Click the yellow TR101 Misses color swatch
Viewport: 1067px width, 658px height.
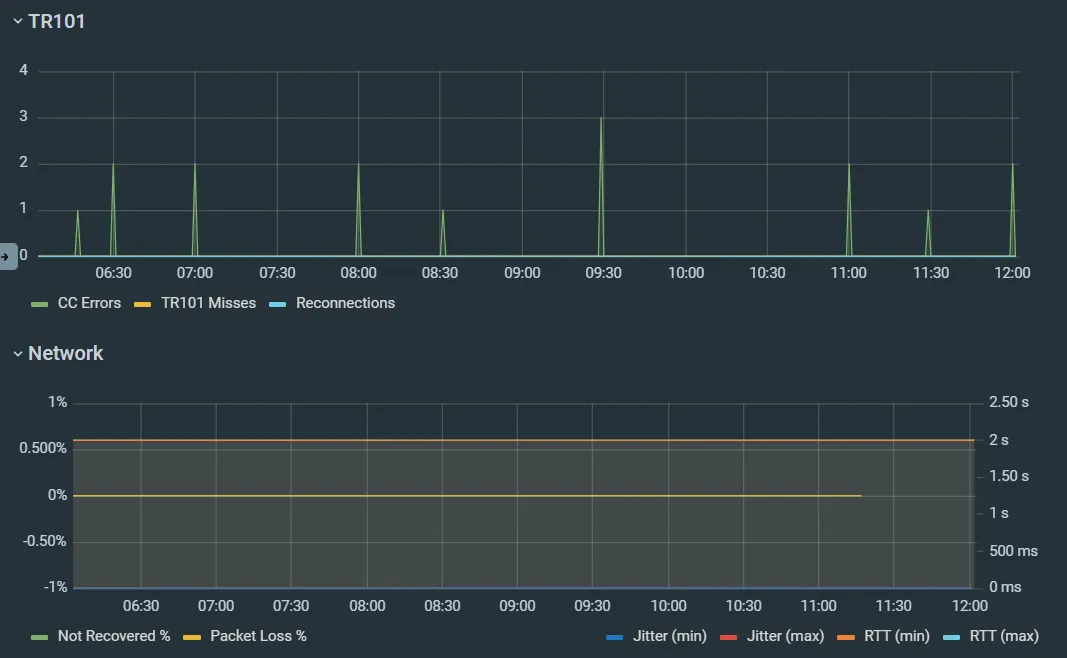(142, 304)
